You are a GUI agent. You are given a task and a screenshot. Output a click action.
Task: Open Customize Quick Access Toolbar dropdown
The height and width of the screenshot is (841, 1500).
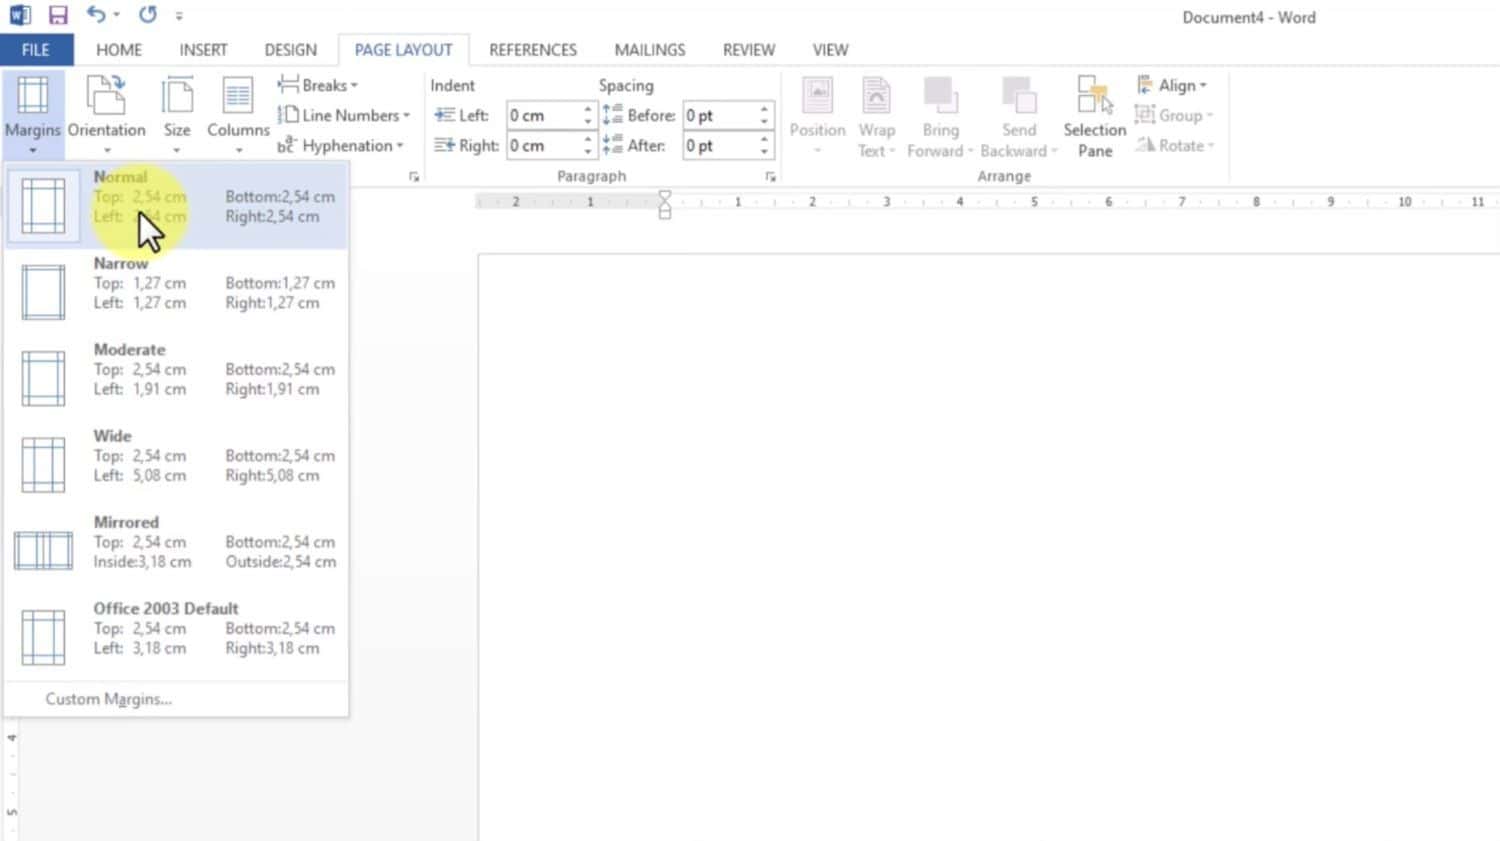179,16
